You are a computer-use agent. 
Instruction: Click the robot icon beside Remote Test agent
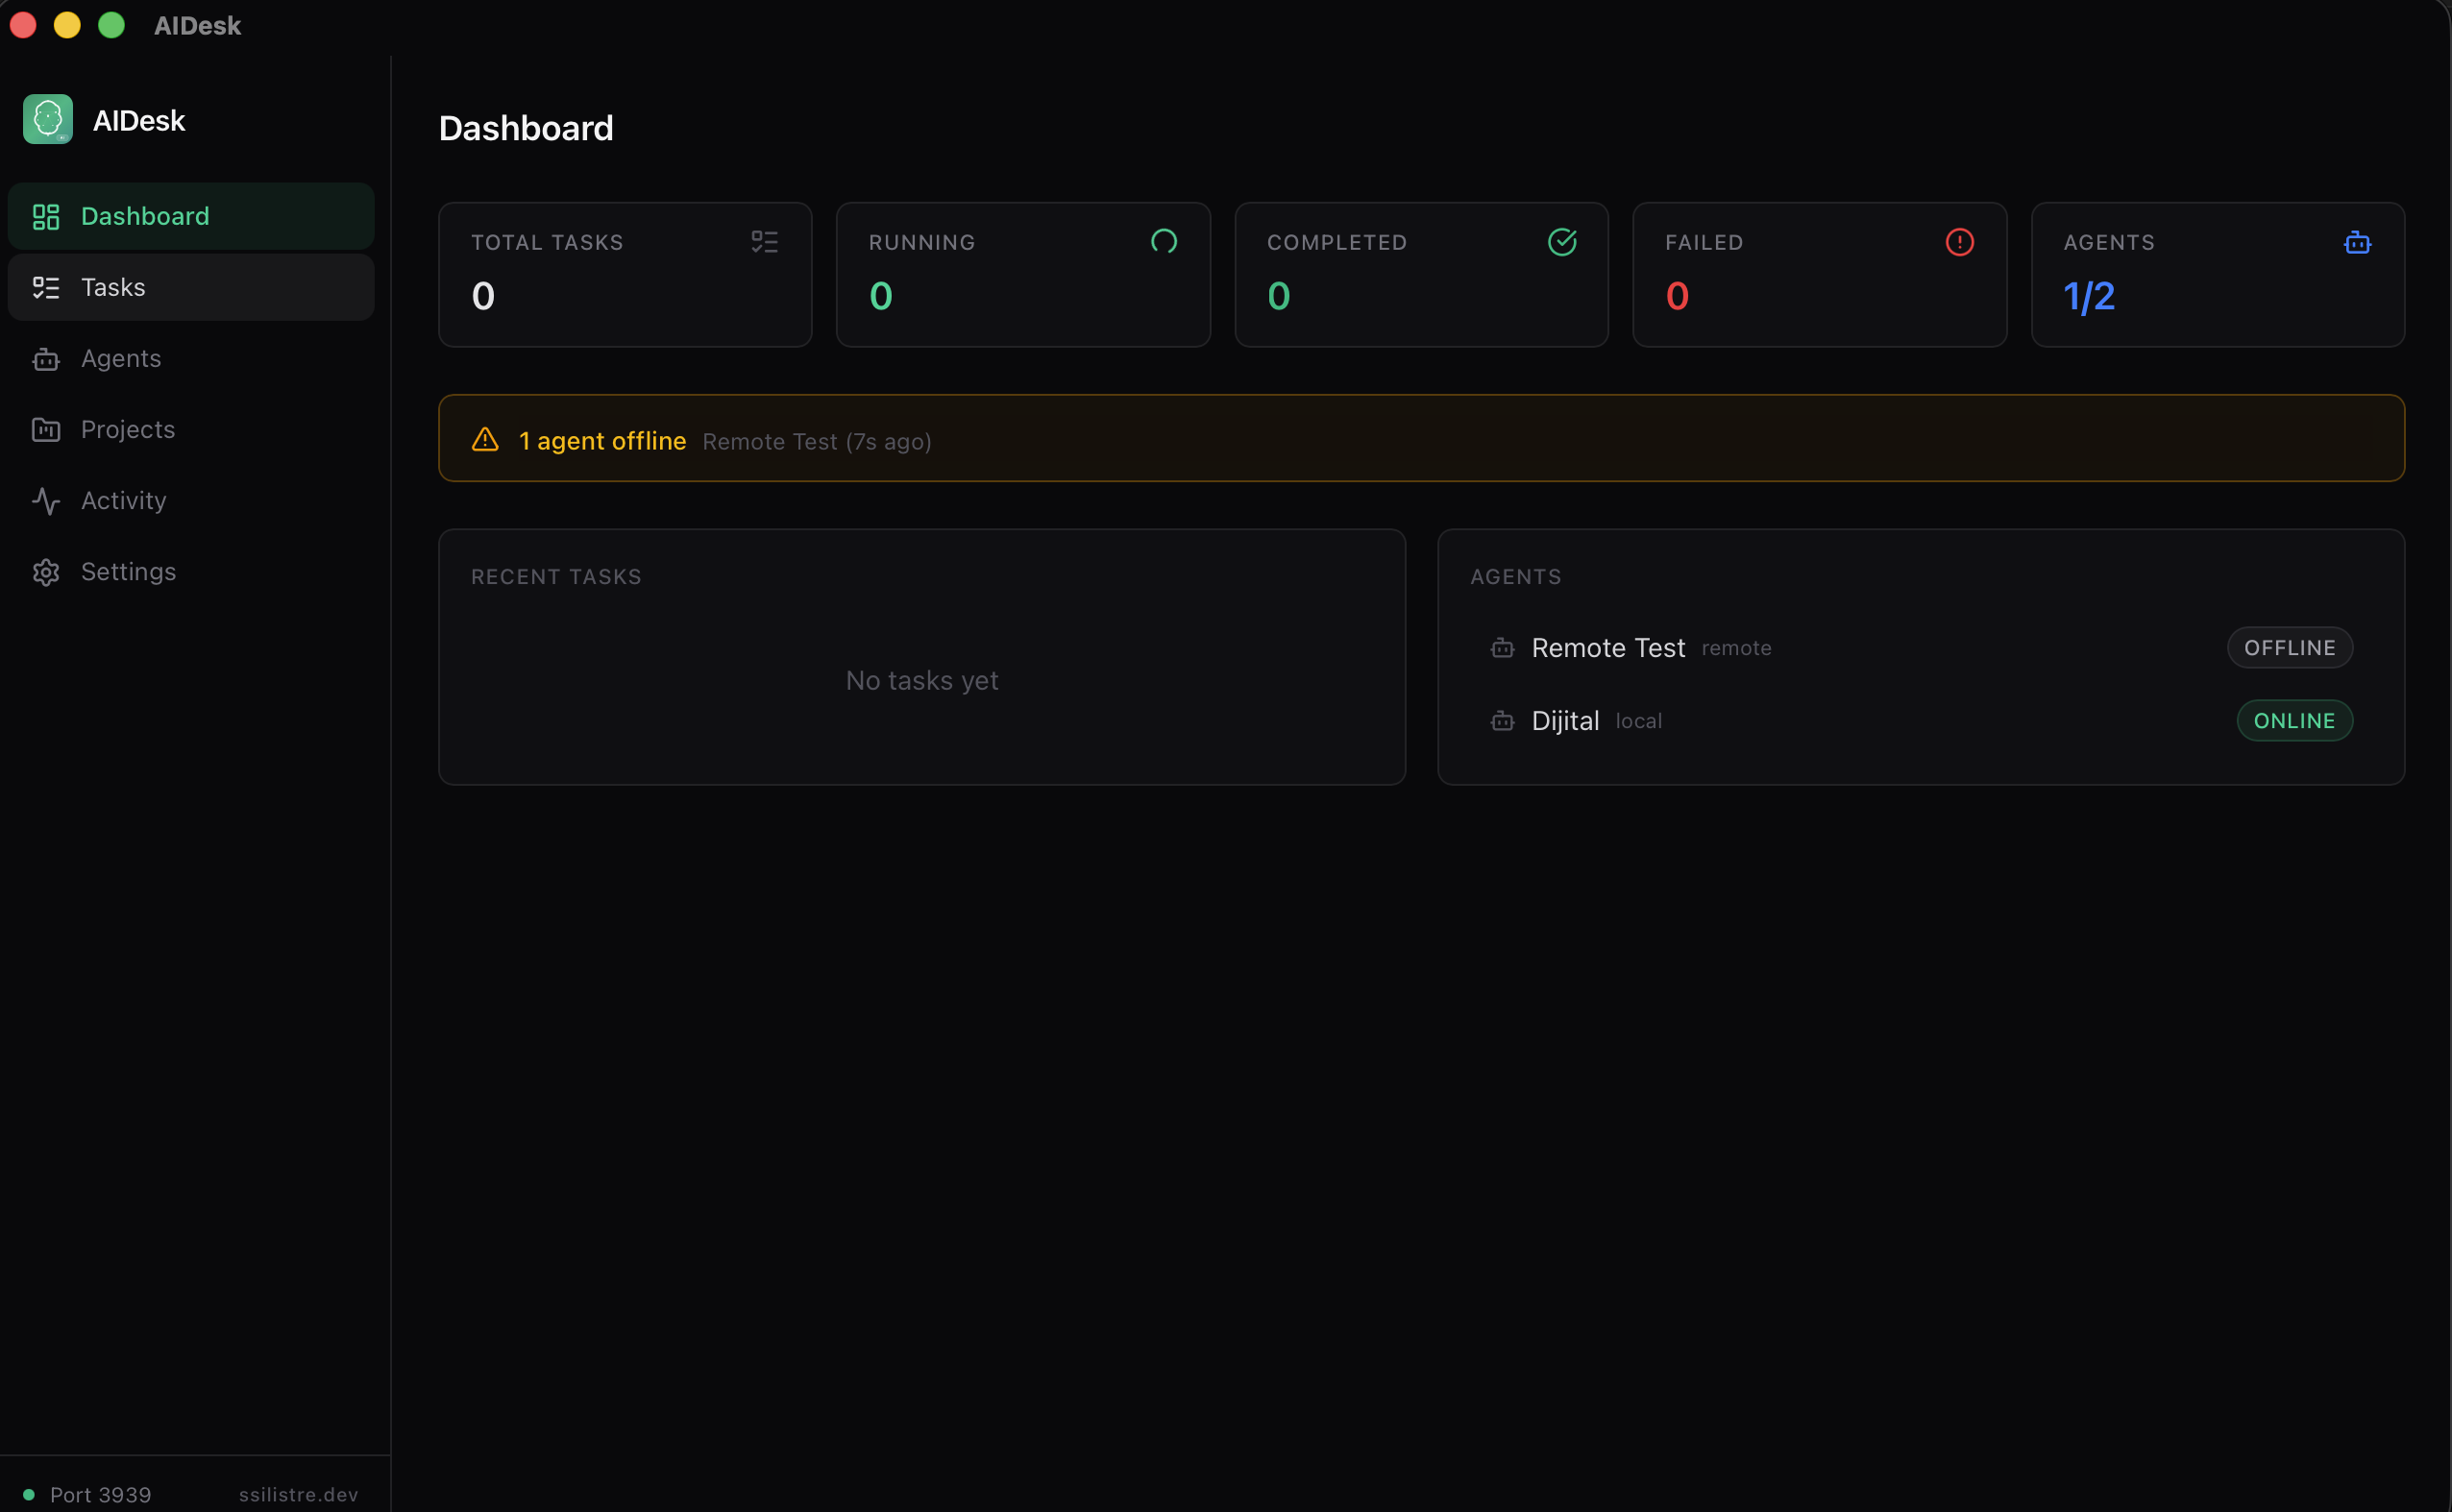click(x=1501, y=648)
